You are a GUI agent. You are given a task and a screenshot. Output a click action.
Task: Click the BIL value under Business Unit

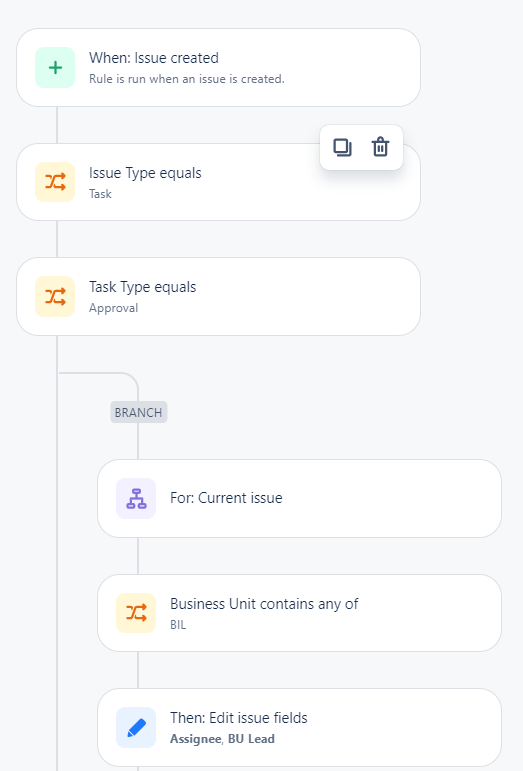(x=178, y=624)
